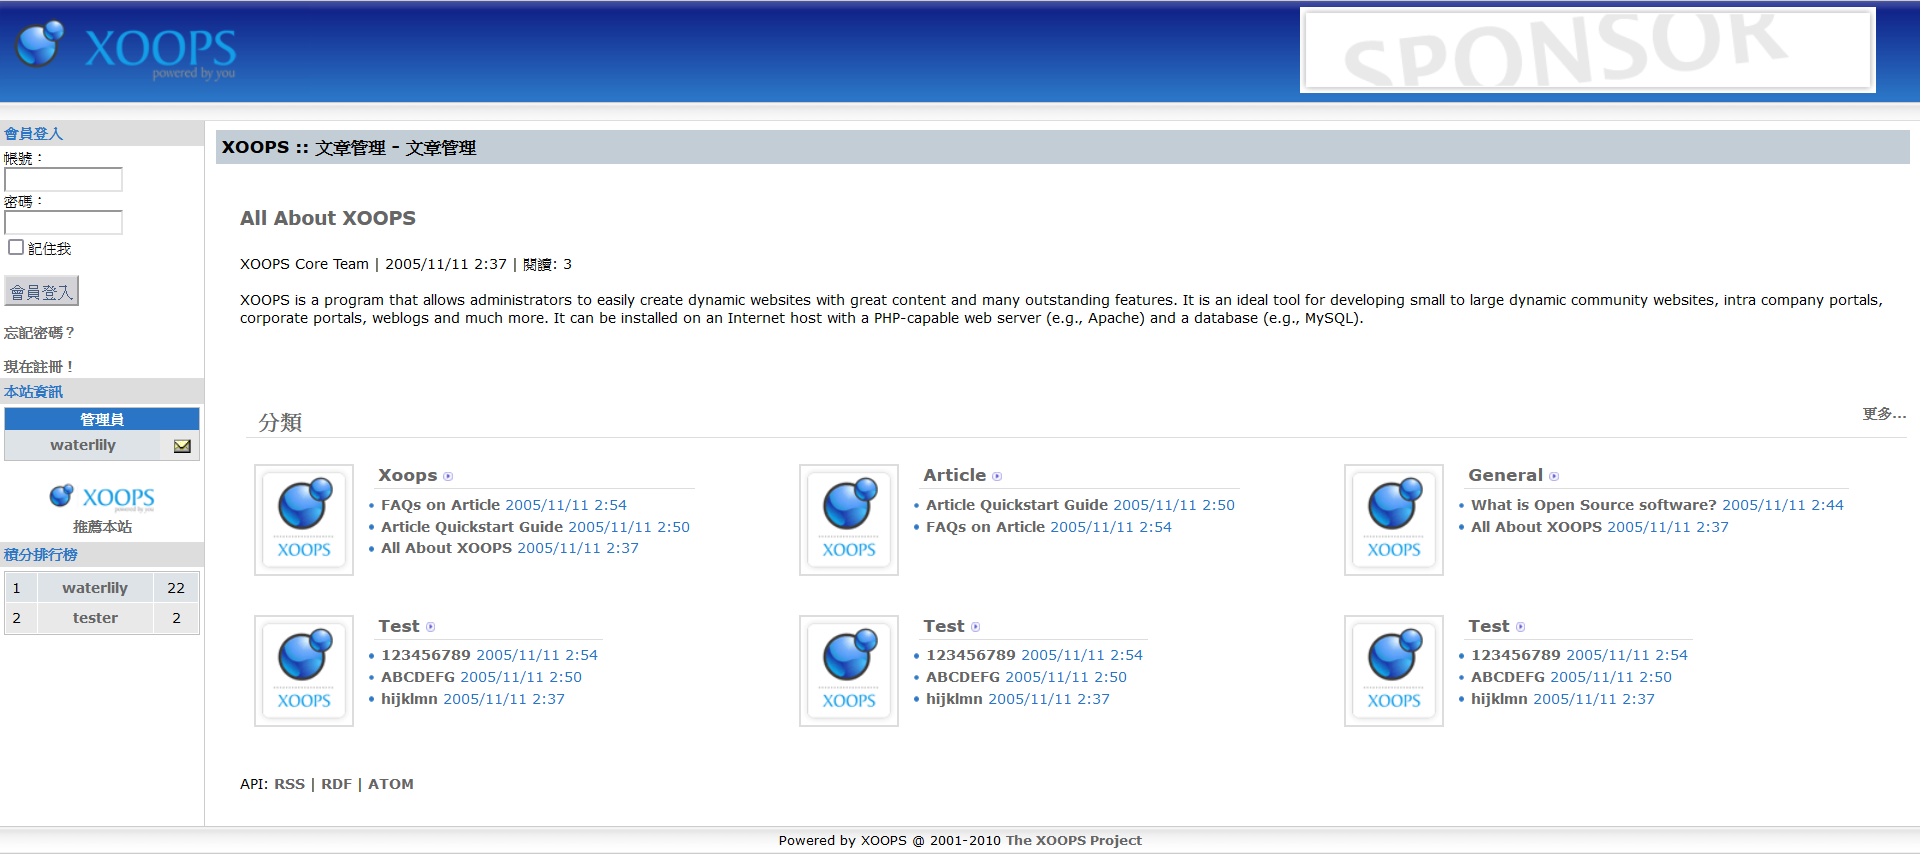
Task: Click the small icon next to Xoops heading
Action: coord(448,476)
